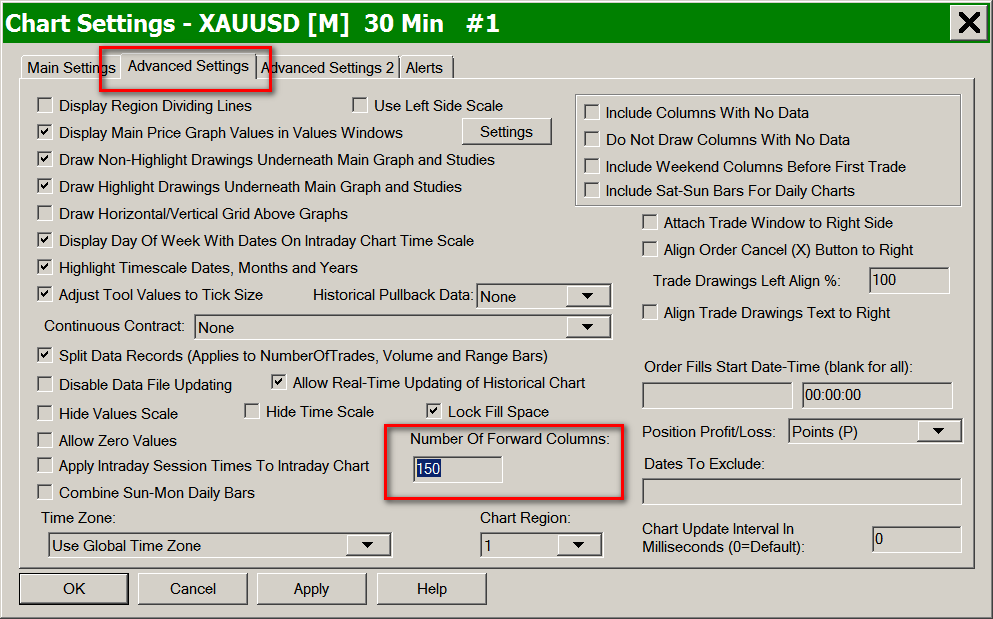
Task: Enable Attach Trade Window to Right Side
Action: [x=650, y=222]
